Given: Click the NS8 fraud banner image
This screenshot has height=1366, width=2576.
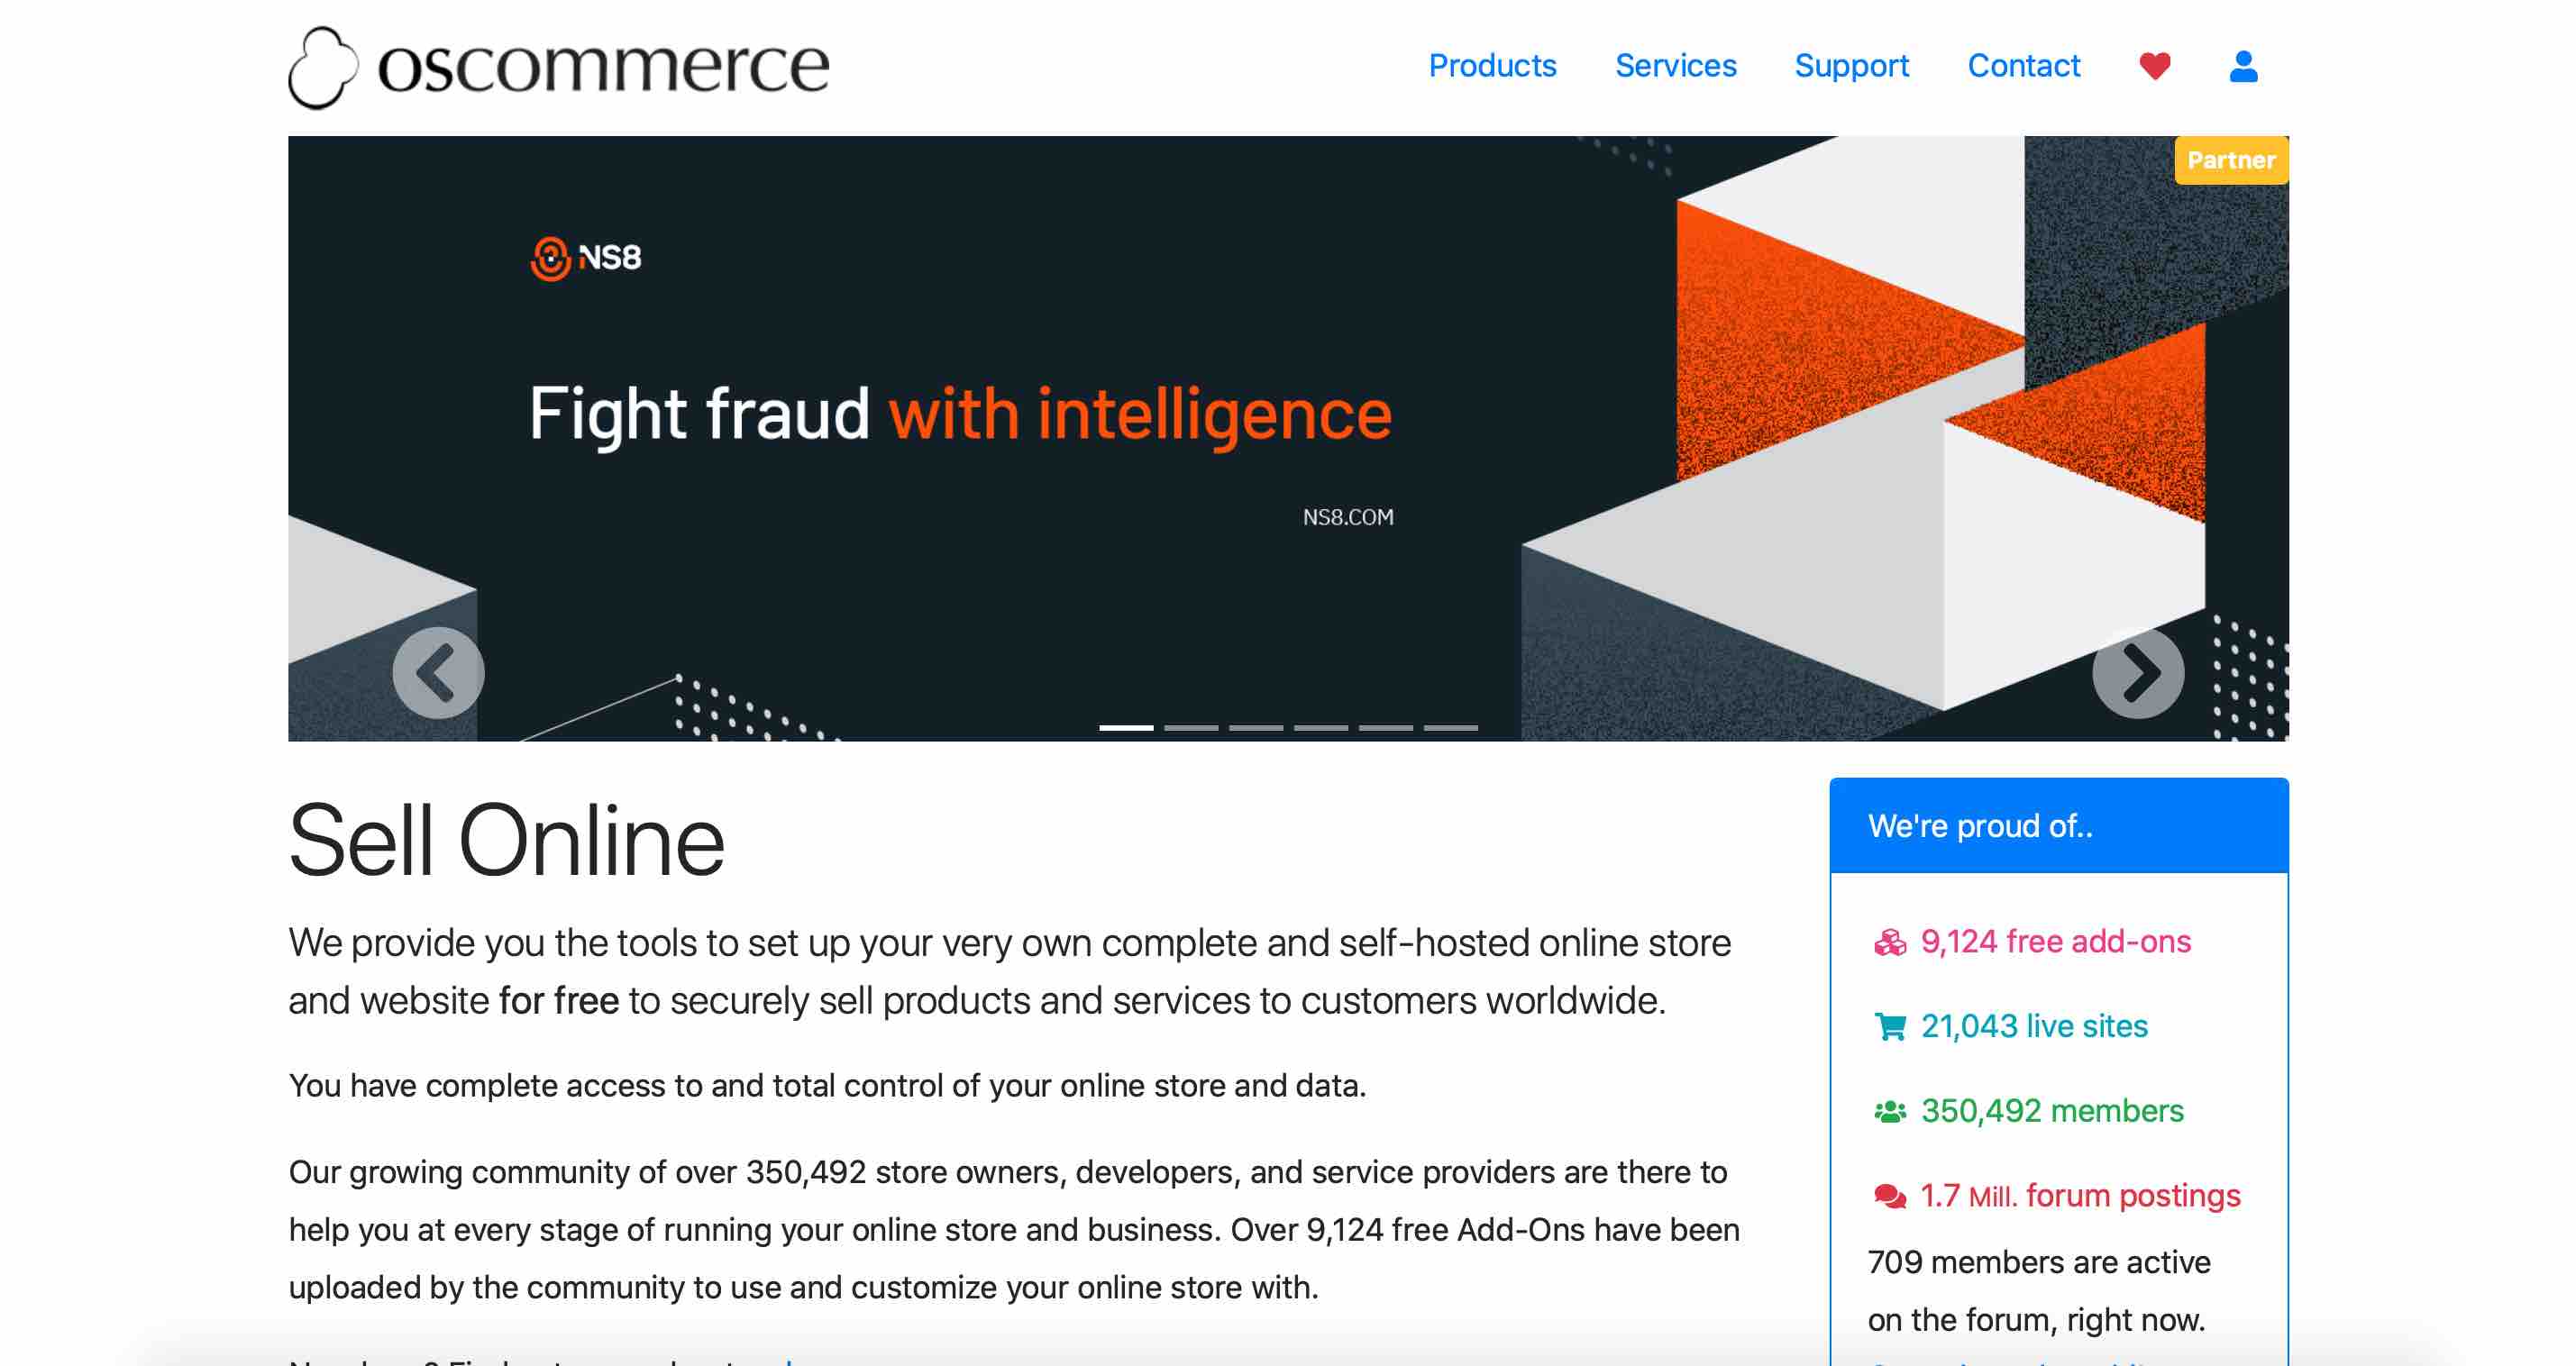Looking at the screenshot, I should [x=1288, y=438].
